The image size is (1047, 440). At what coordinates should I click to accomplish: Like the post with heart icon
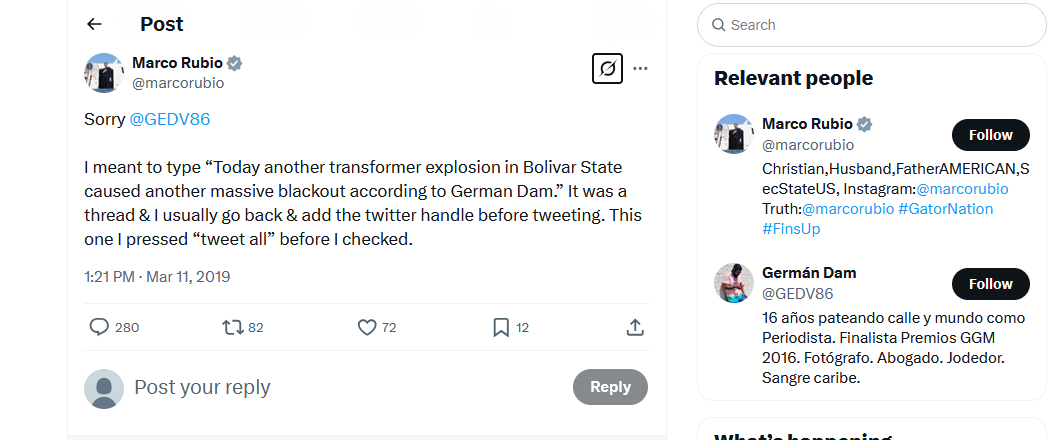coord(366,327)
